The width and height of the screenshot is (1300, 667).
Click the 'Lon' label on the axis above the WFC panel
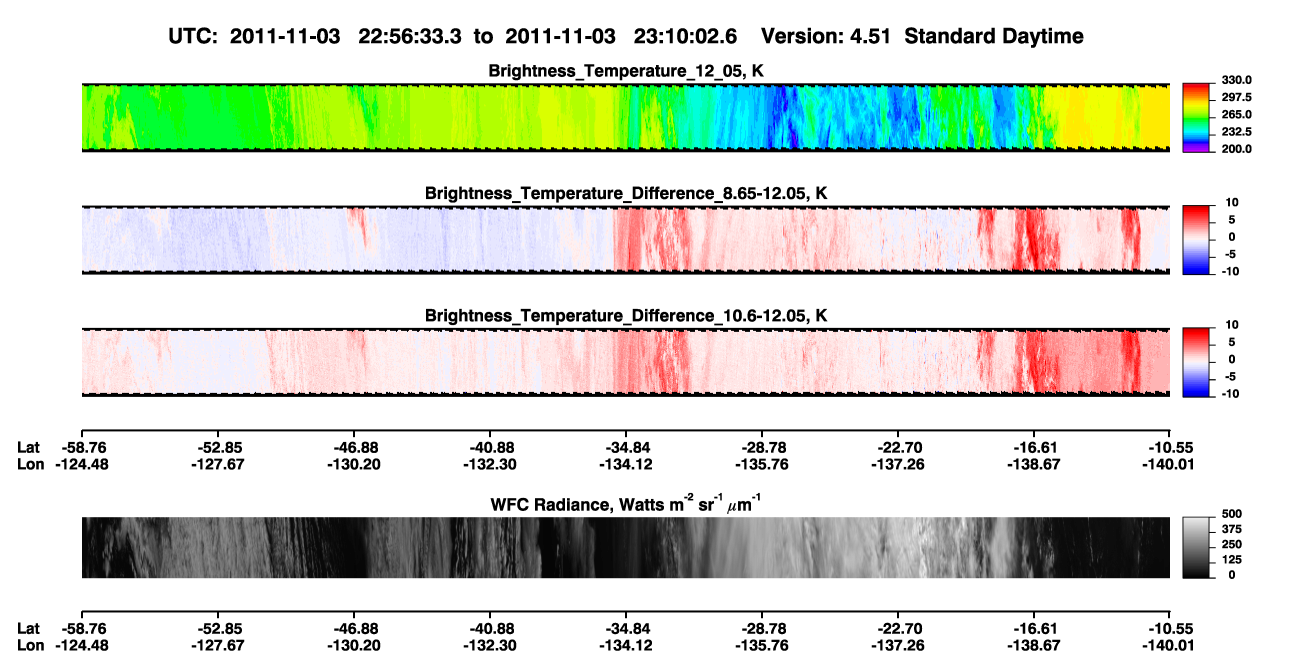pos(30,464)
